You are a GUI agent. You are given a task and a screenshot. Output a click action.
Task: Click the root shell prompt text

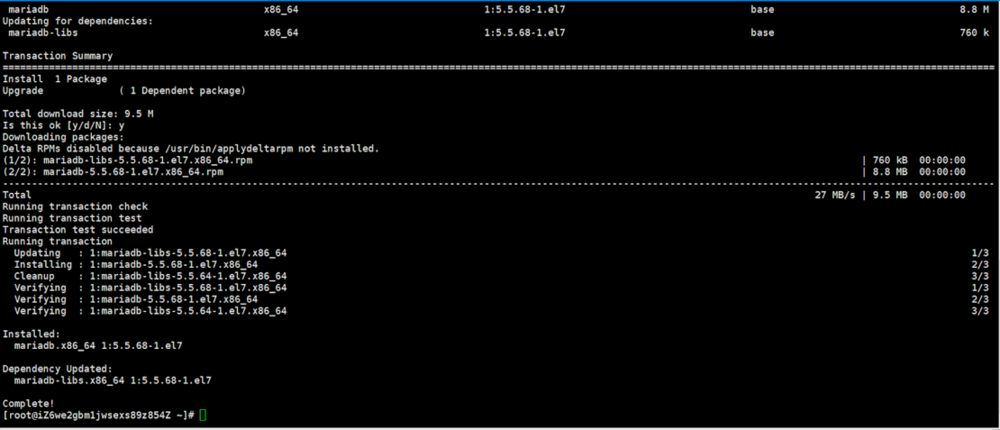tap(100, 414)
